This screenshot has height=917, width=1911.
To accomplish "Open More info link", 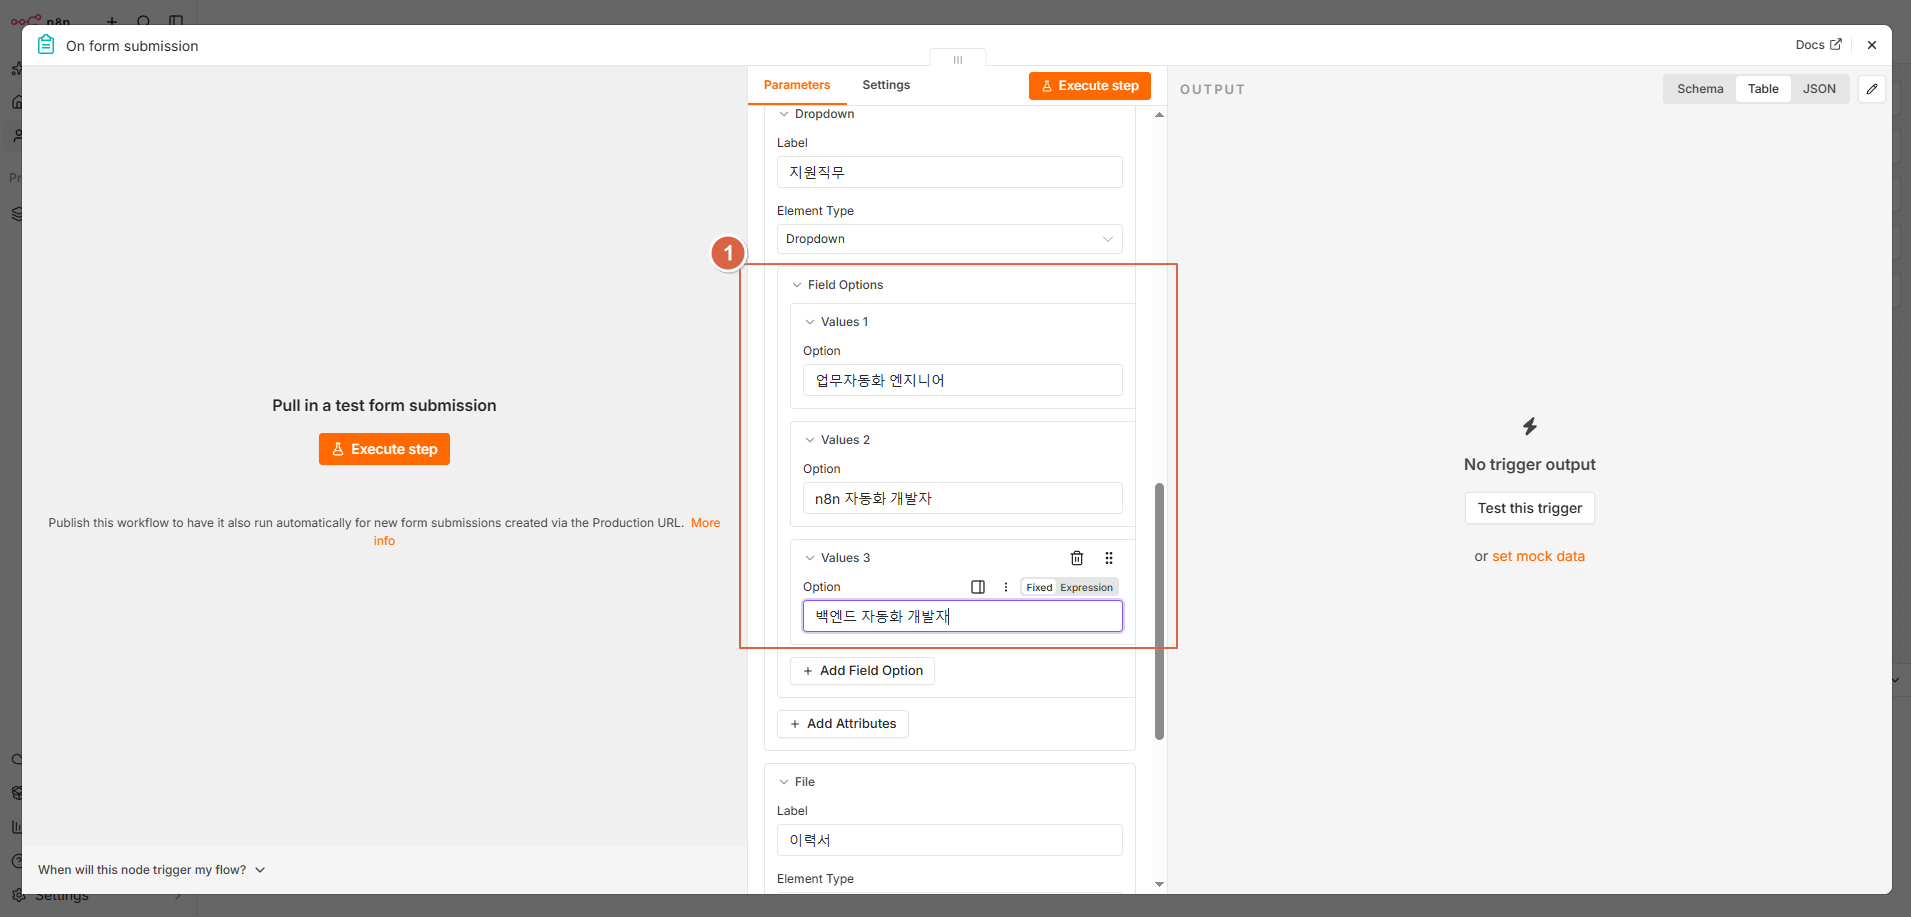I will point(705,523).
